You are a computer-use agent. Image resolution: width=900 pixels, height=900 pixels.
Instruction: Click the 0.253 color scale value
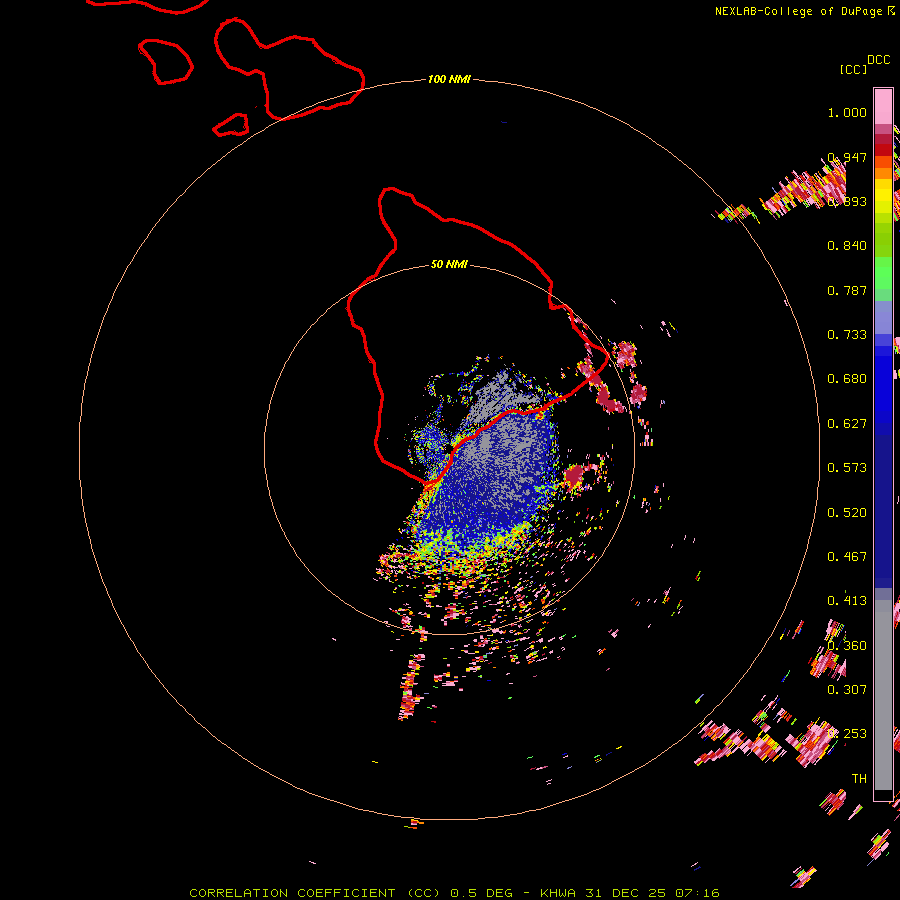pos(847,734)
